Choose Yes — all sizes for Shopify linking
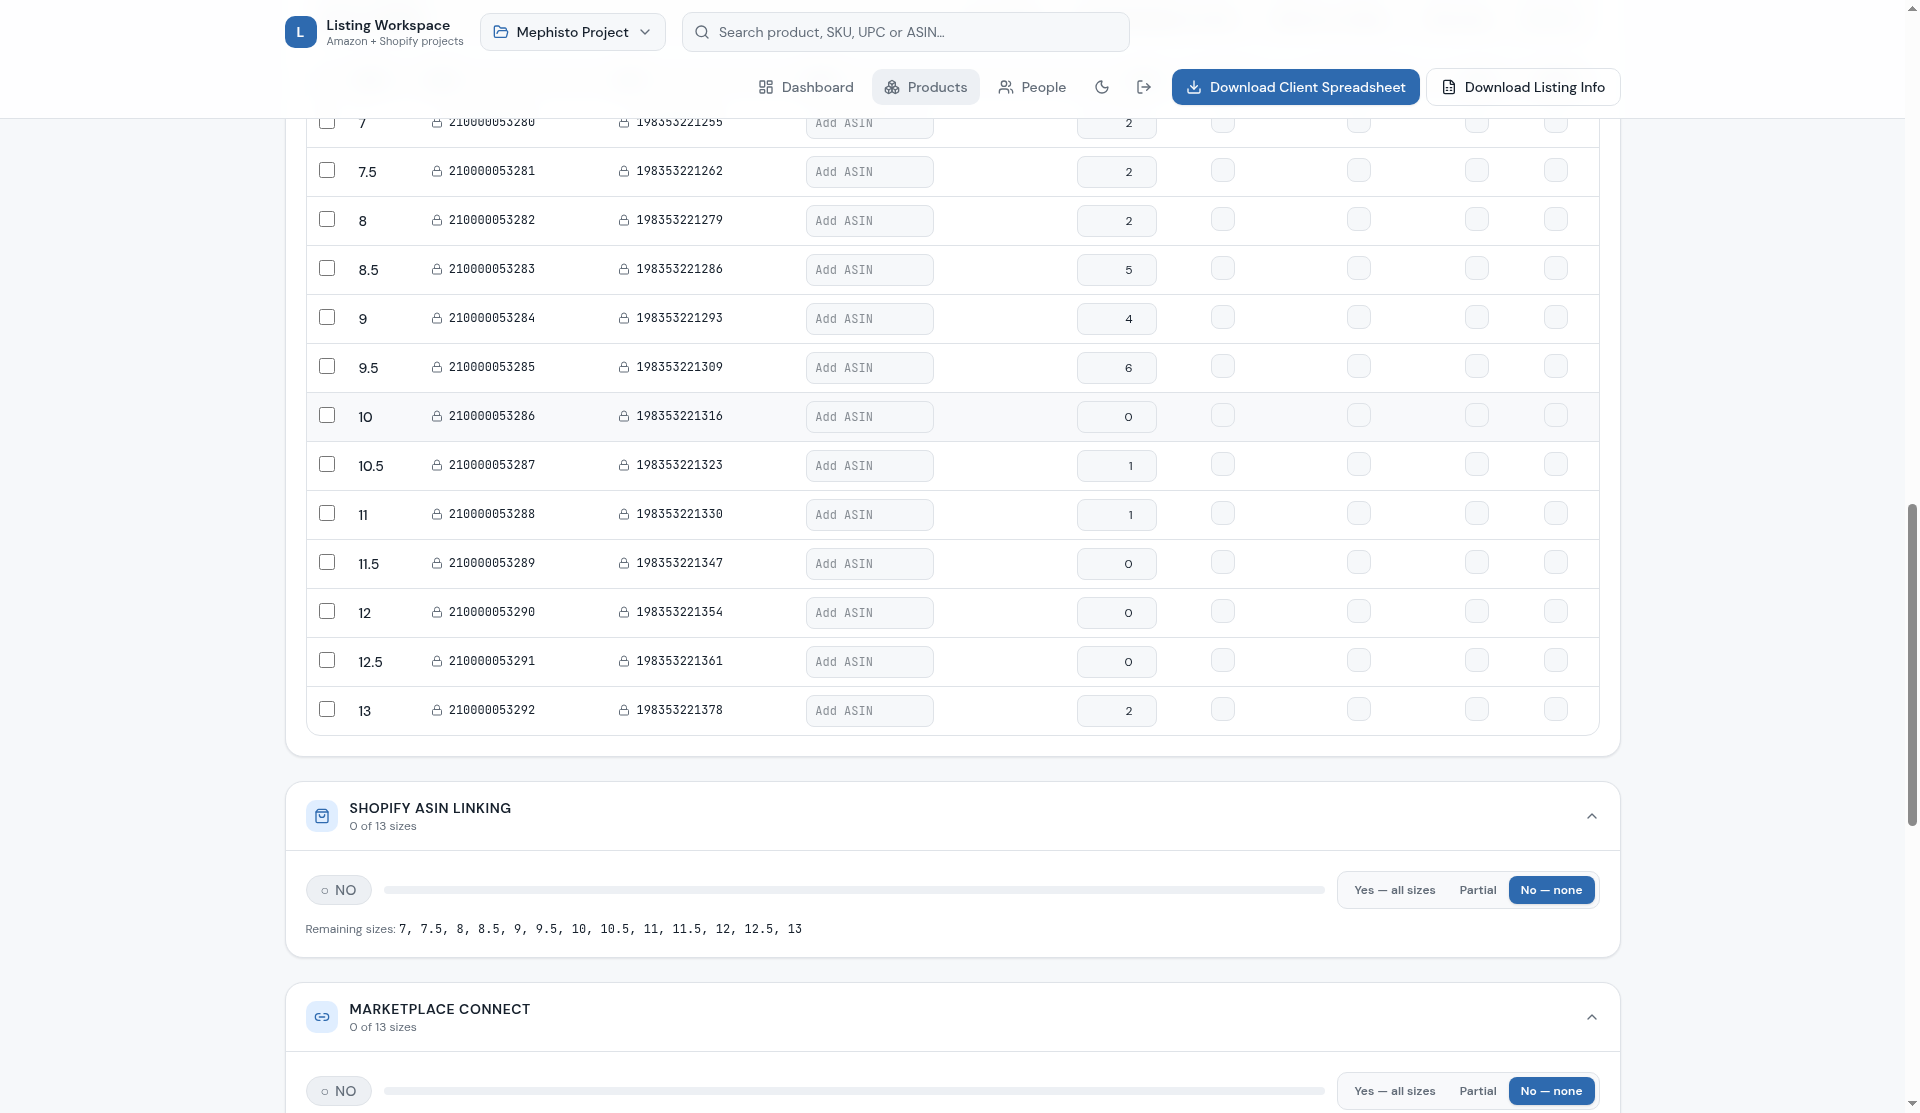1920x1113 pixels. click(x=1394, y=890)
